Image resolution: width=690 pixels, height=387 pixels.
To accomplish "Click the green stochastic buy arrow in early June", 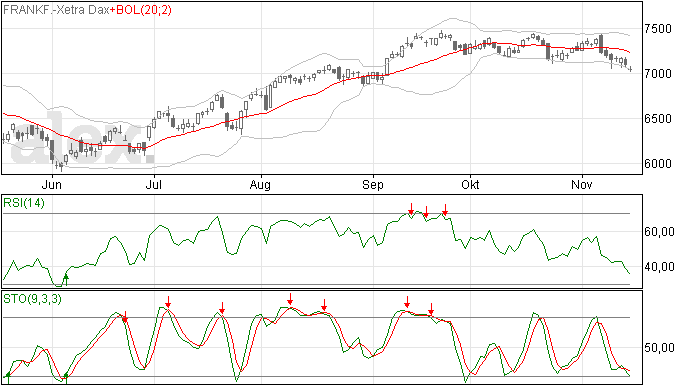I will pyautogui.click(x=66, y=377).
